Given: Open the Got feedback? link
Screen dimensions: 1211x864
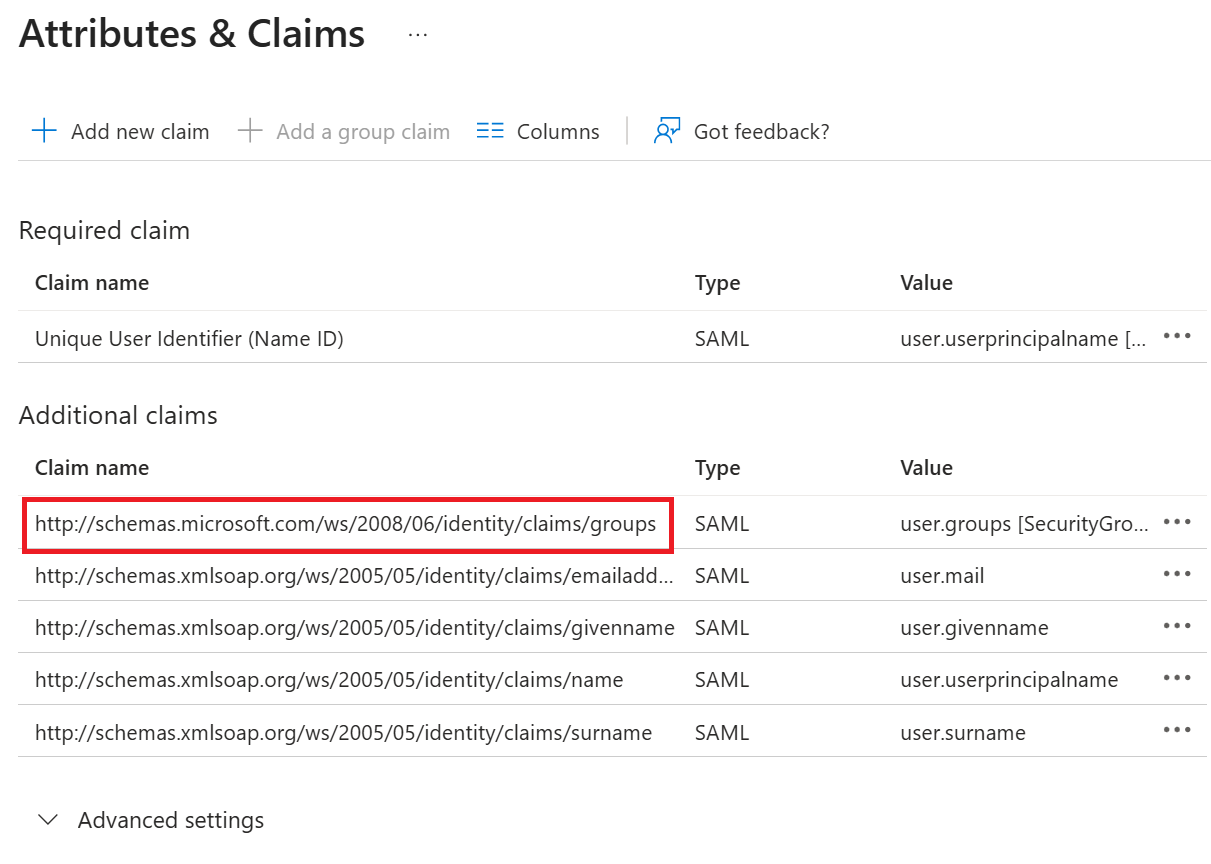Looking at the screenshot, I should pos(741,131).
